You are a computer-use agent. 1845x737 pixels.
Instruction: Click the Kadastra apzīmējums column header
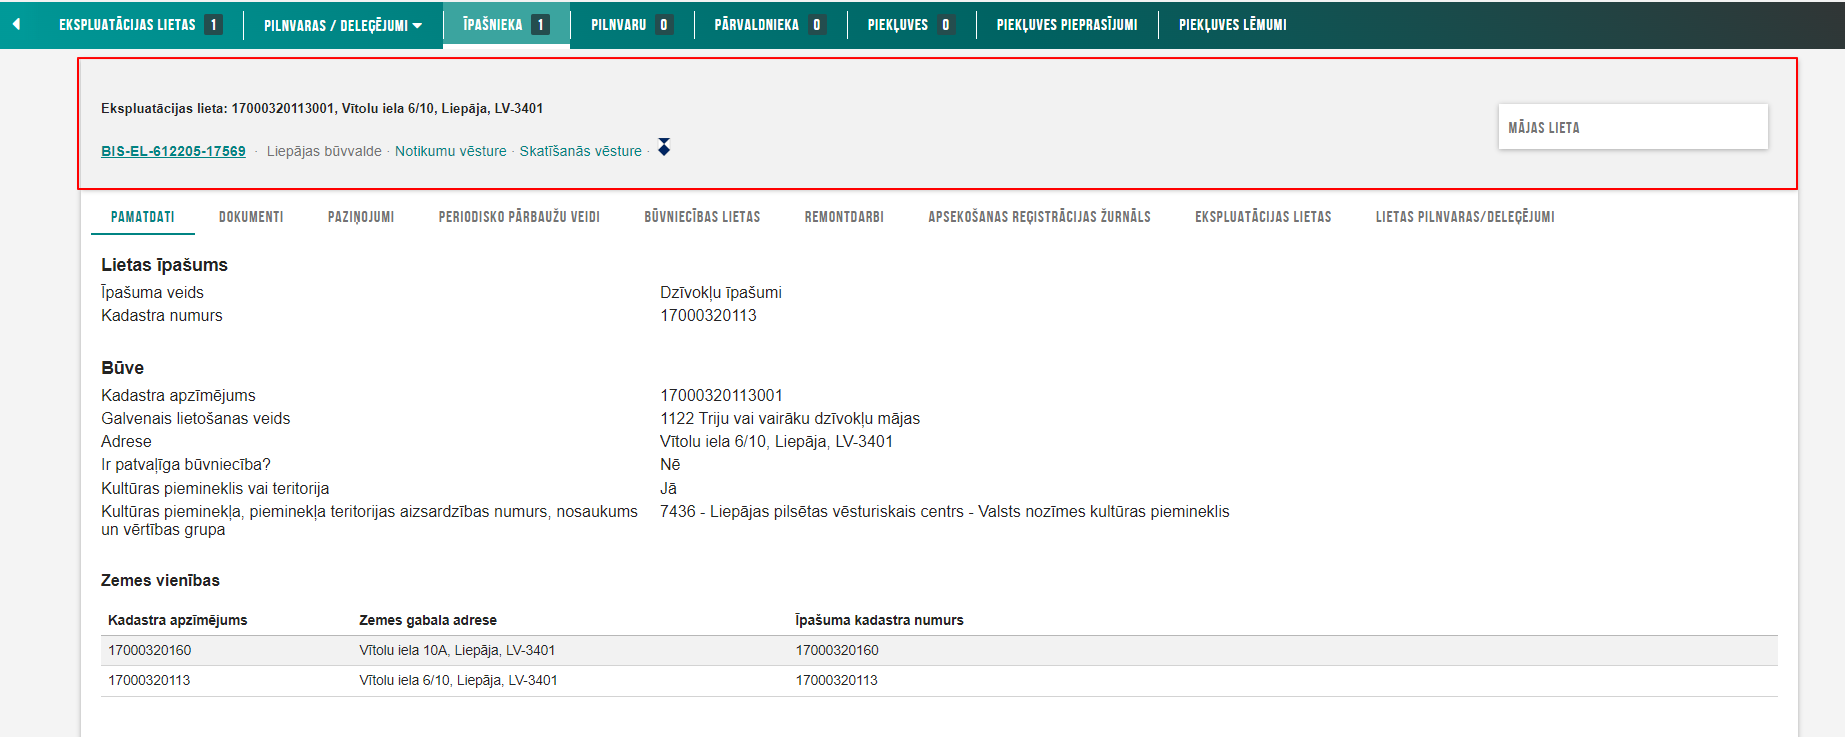point(178,620)
